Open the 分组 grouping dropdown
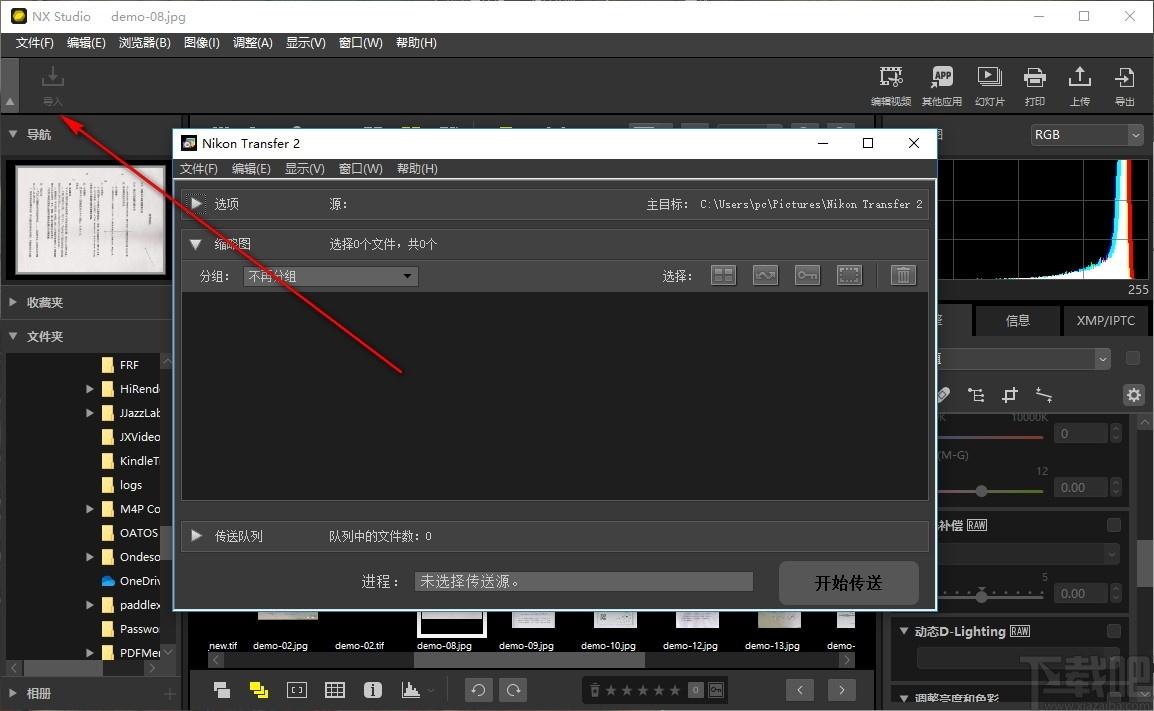The image size is (1154, 711). [x=330, y=276]
